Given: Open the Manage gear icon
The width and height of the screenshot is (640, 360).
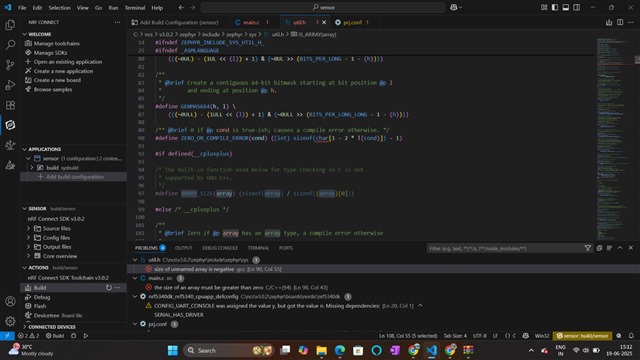Looking at the screenshot, I should [10, 321].
